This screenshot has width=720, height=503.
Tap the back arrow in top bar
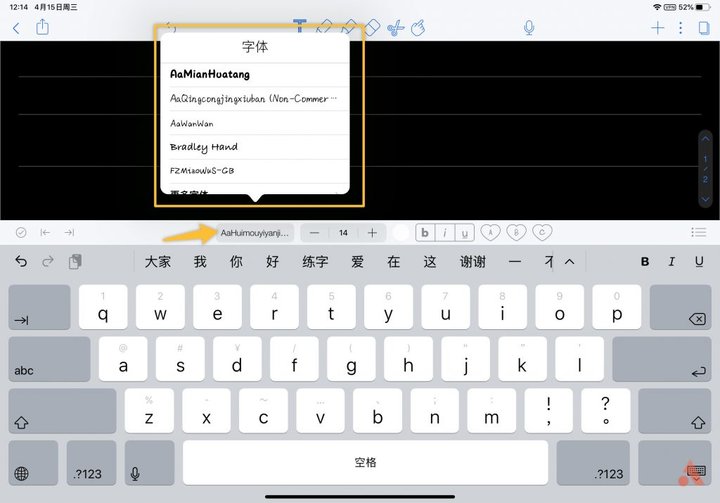pyautogui.click(x=16, y=28)
